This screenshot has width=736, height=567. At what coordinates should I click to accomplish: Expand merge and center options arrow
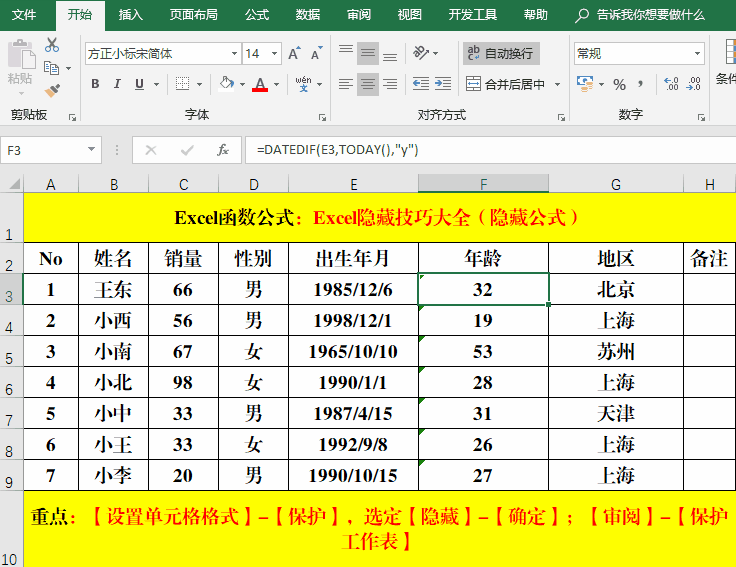click(x=558, y=84)
